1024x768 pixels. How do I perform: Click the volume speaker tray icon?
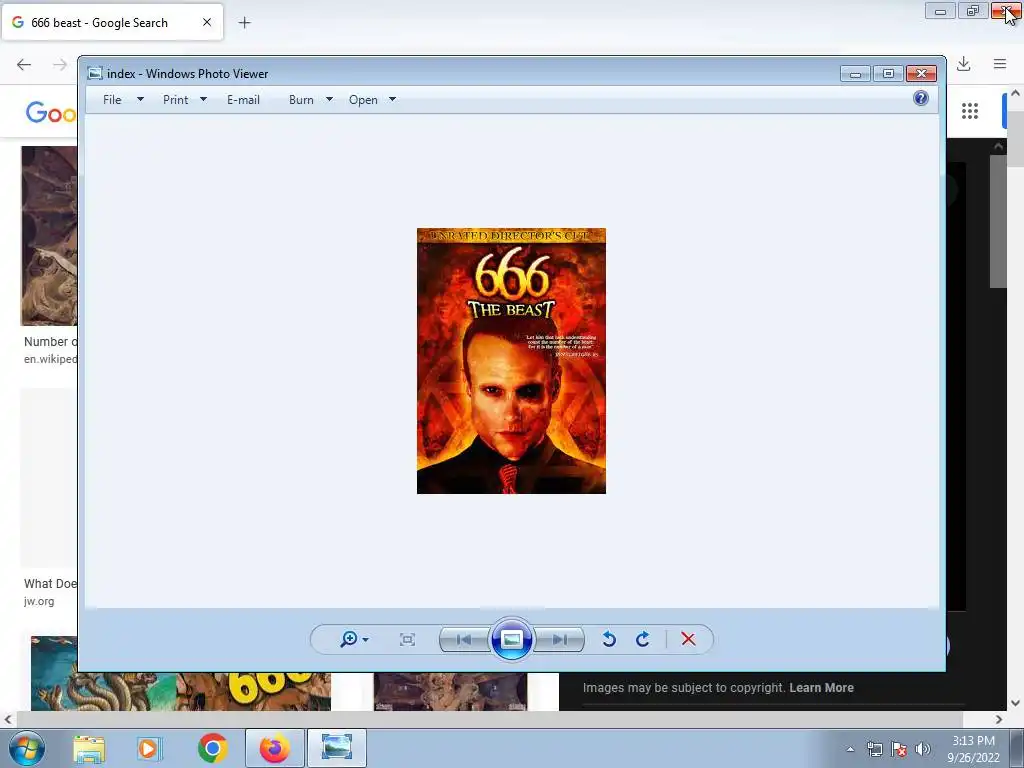pos(923,749)
